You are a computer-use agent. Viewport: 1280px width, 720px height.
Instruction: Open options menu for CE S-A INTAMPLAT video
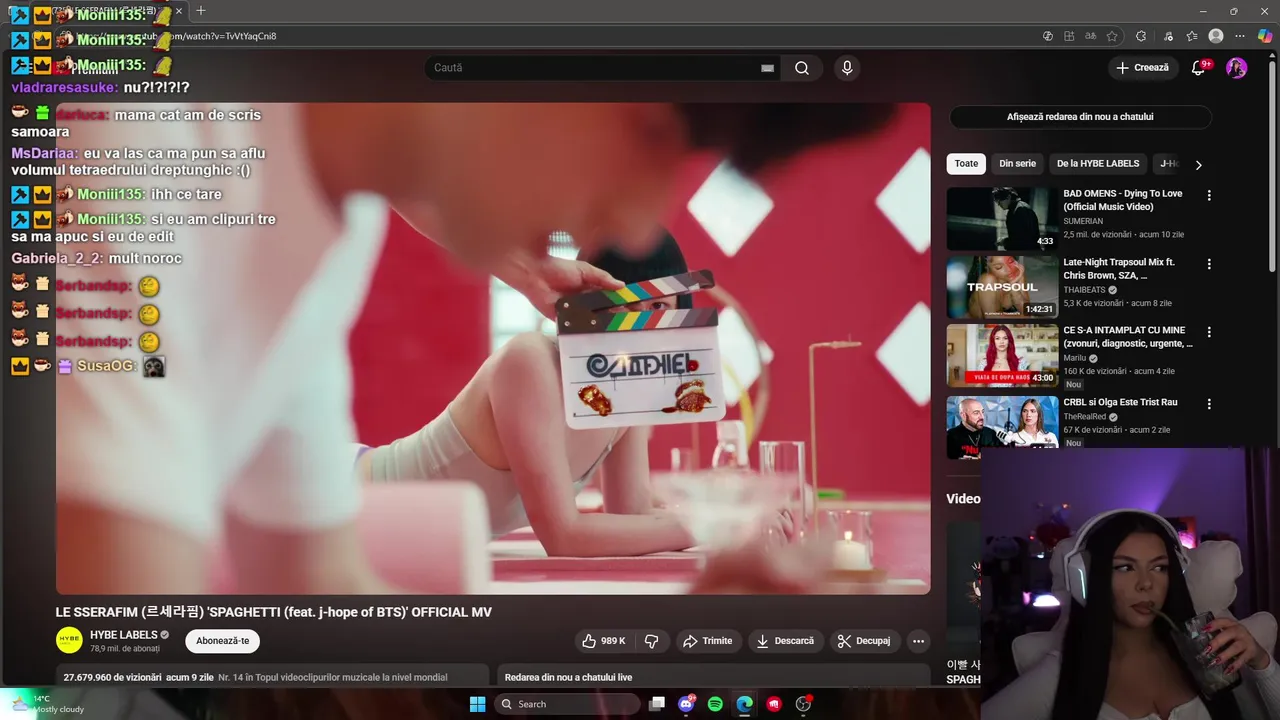click(x=1209, y=332)
